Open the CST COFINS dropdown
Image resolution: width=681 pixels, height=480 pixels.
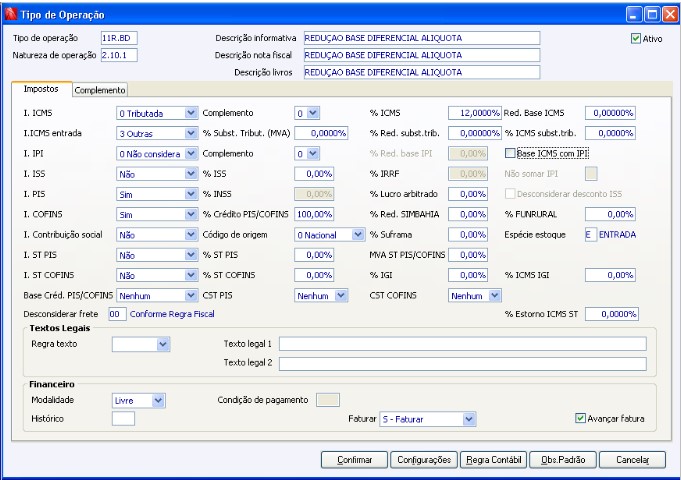pyautogui.click(x=475, y=295)
